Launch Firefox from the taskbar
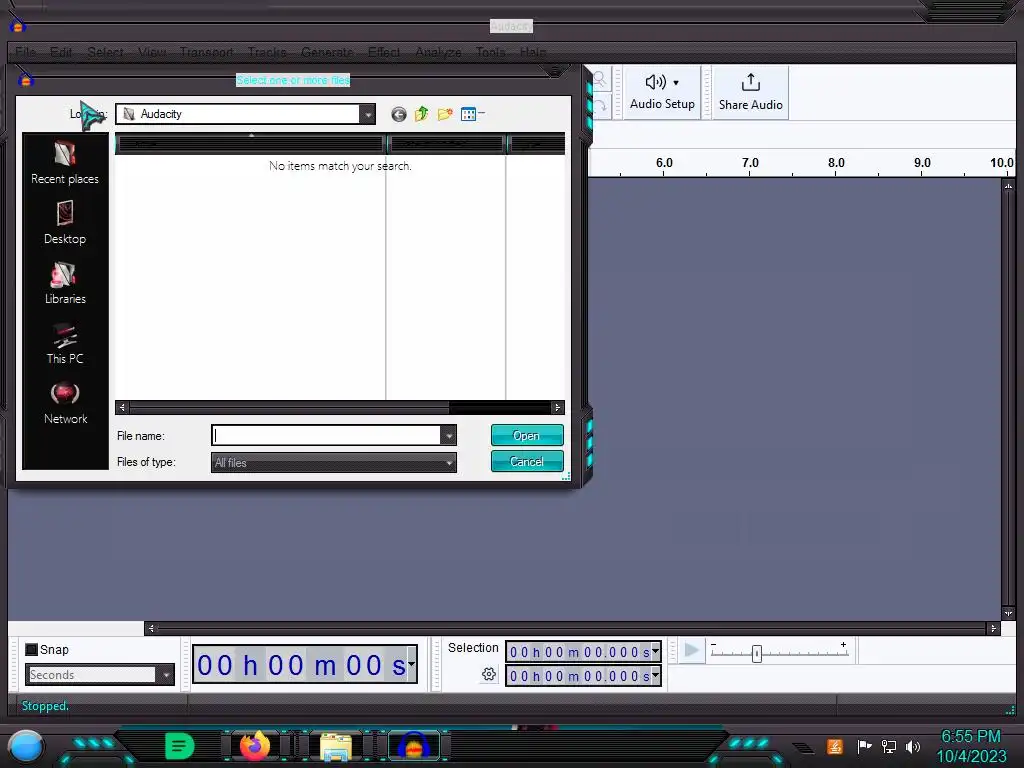The height and width of the screenshot is (768, 1024). click(255, 745)
